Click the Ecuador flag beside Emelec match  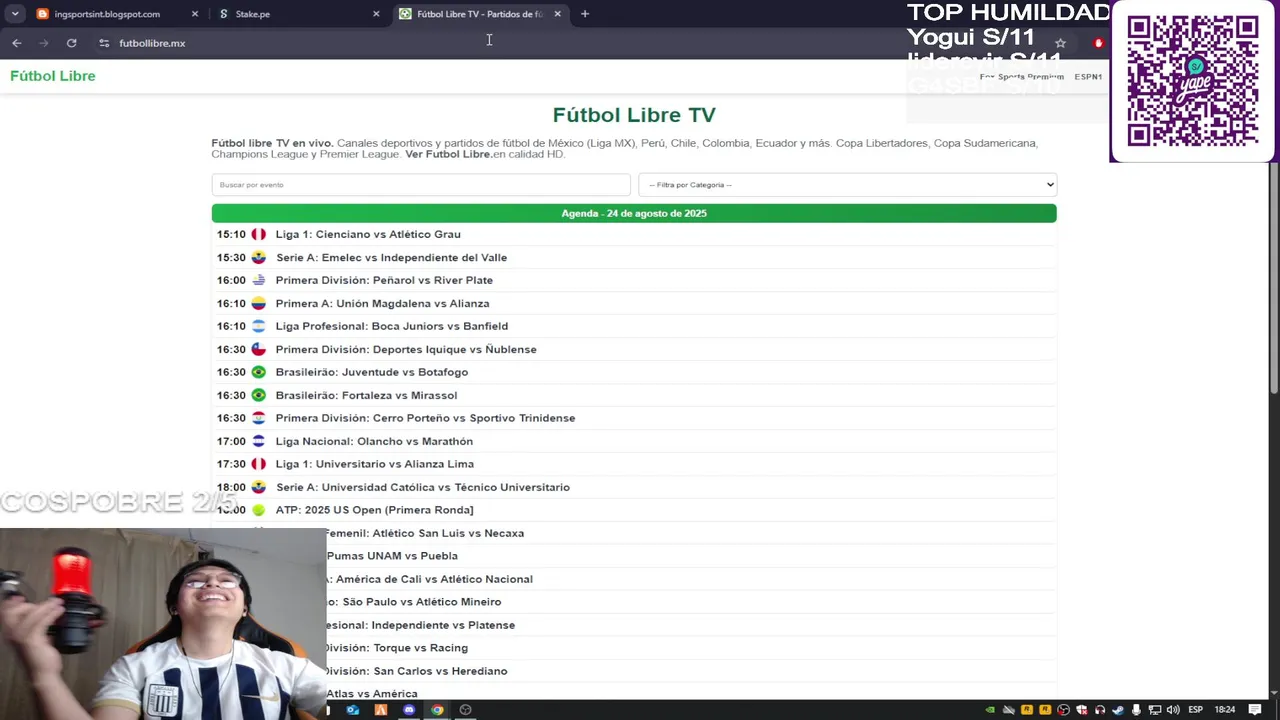pyautogui.click(x=259, y=257)
